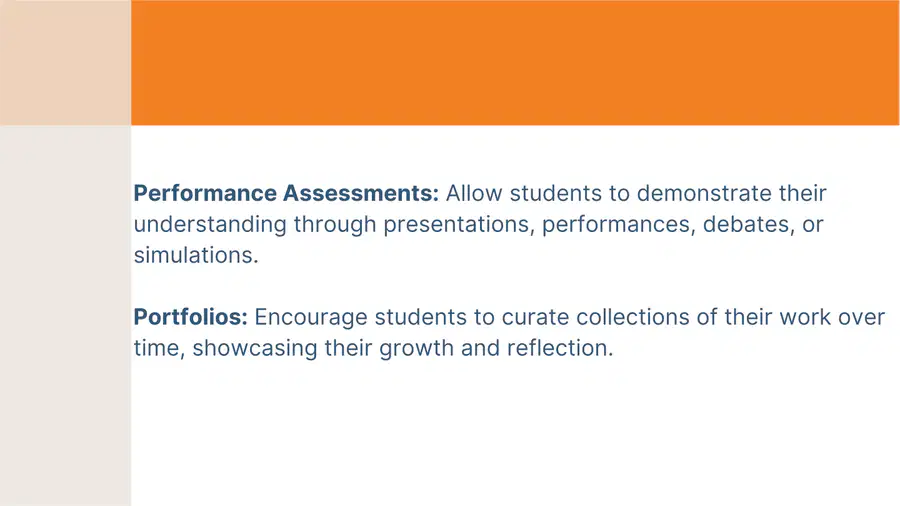Click the word 'understanding' starting second line

(210, 225)
